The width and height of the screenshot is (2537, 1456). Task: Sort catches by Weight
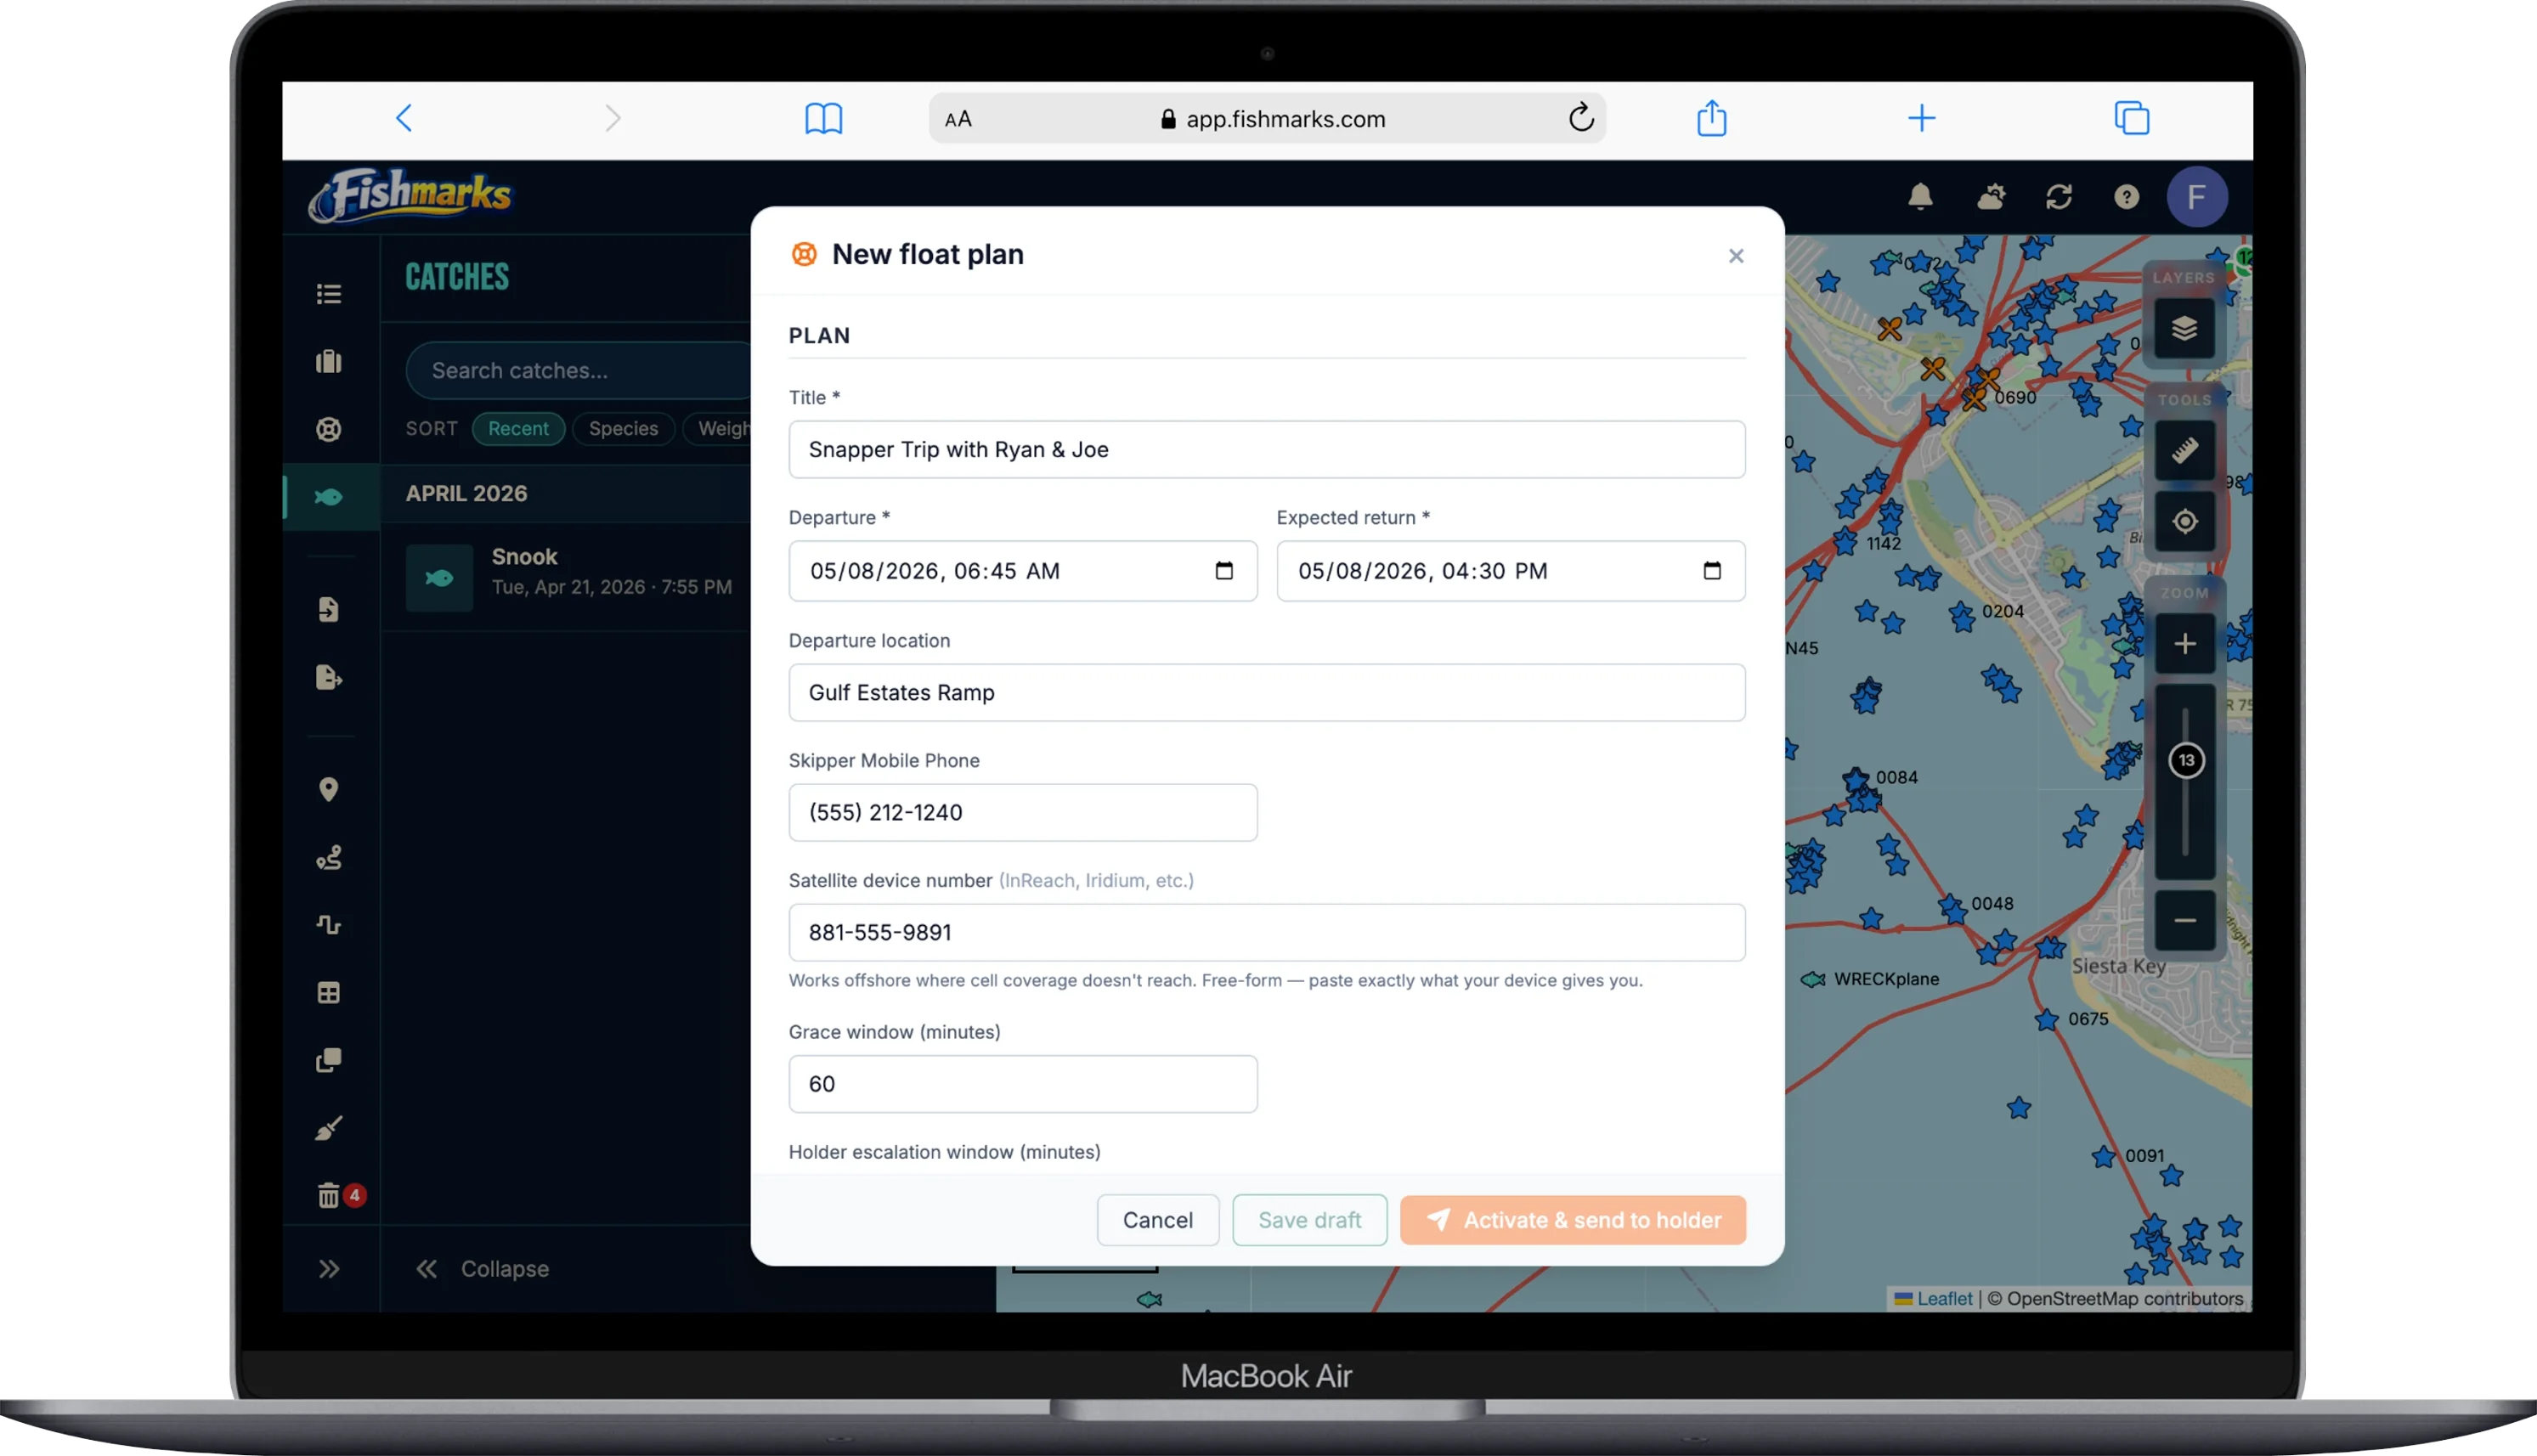click(718, 429)
